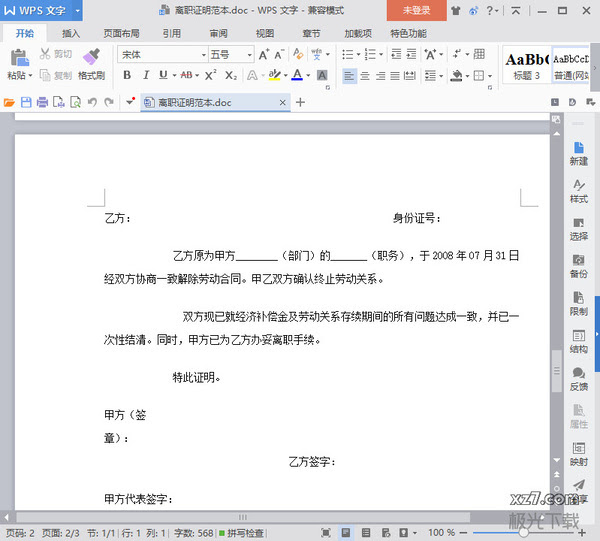Open the font name 宋体 dropdown

tap(204, 55)
